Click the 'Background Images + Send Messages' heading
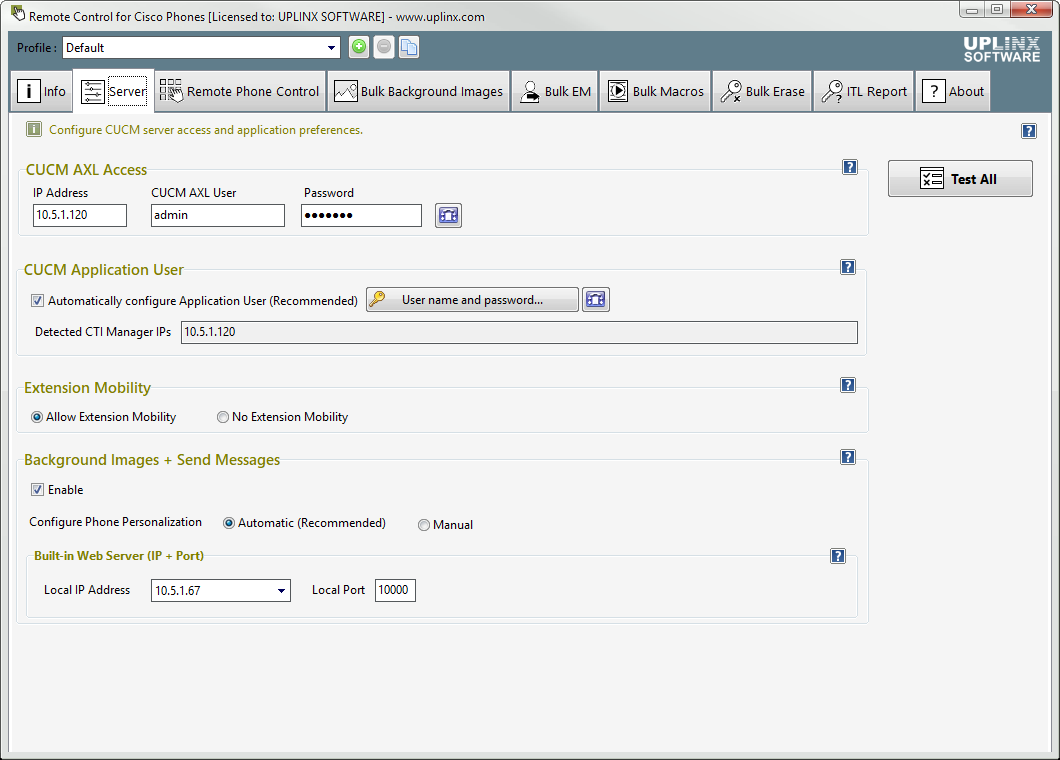1060x760 pixels. pyautogui.click(x=152, y=460)
